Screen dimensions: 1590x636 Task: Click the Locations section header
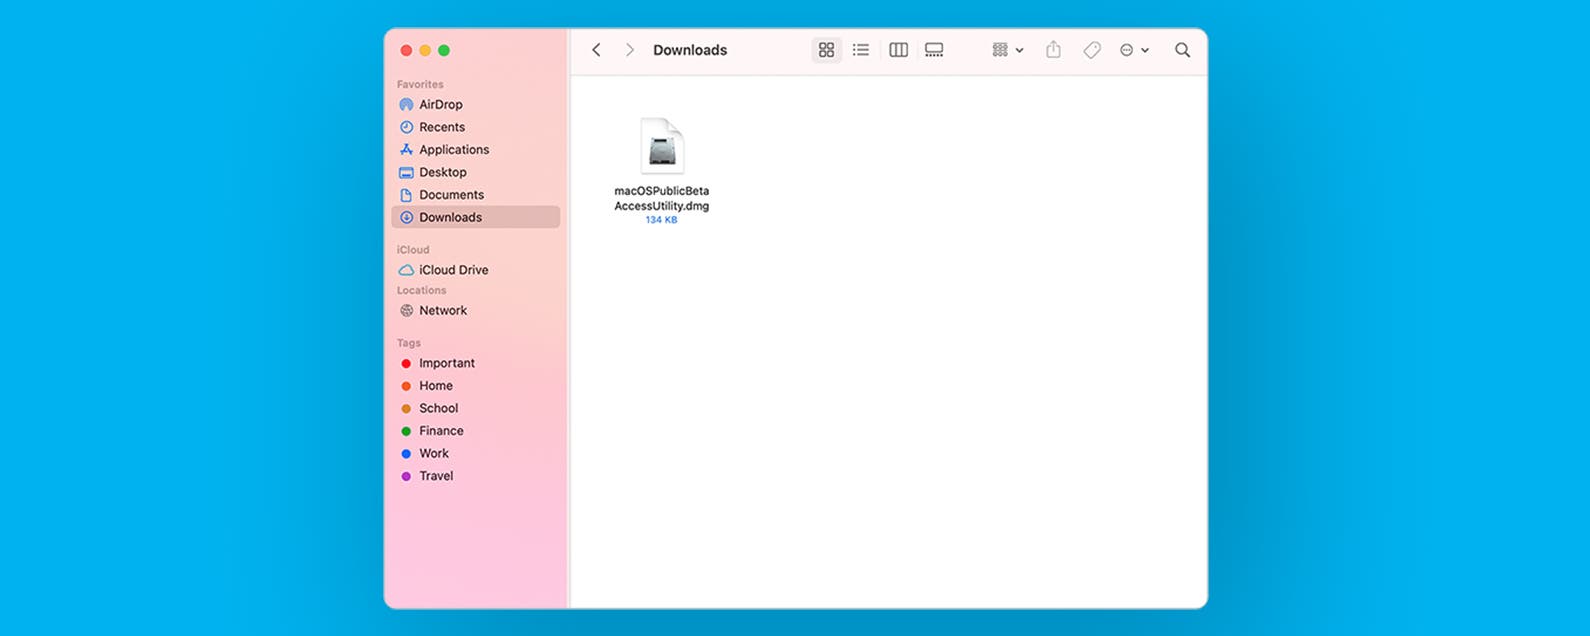pyautogui.click(x=422, y=290)
